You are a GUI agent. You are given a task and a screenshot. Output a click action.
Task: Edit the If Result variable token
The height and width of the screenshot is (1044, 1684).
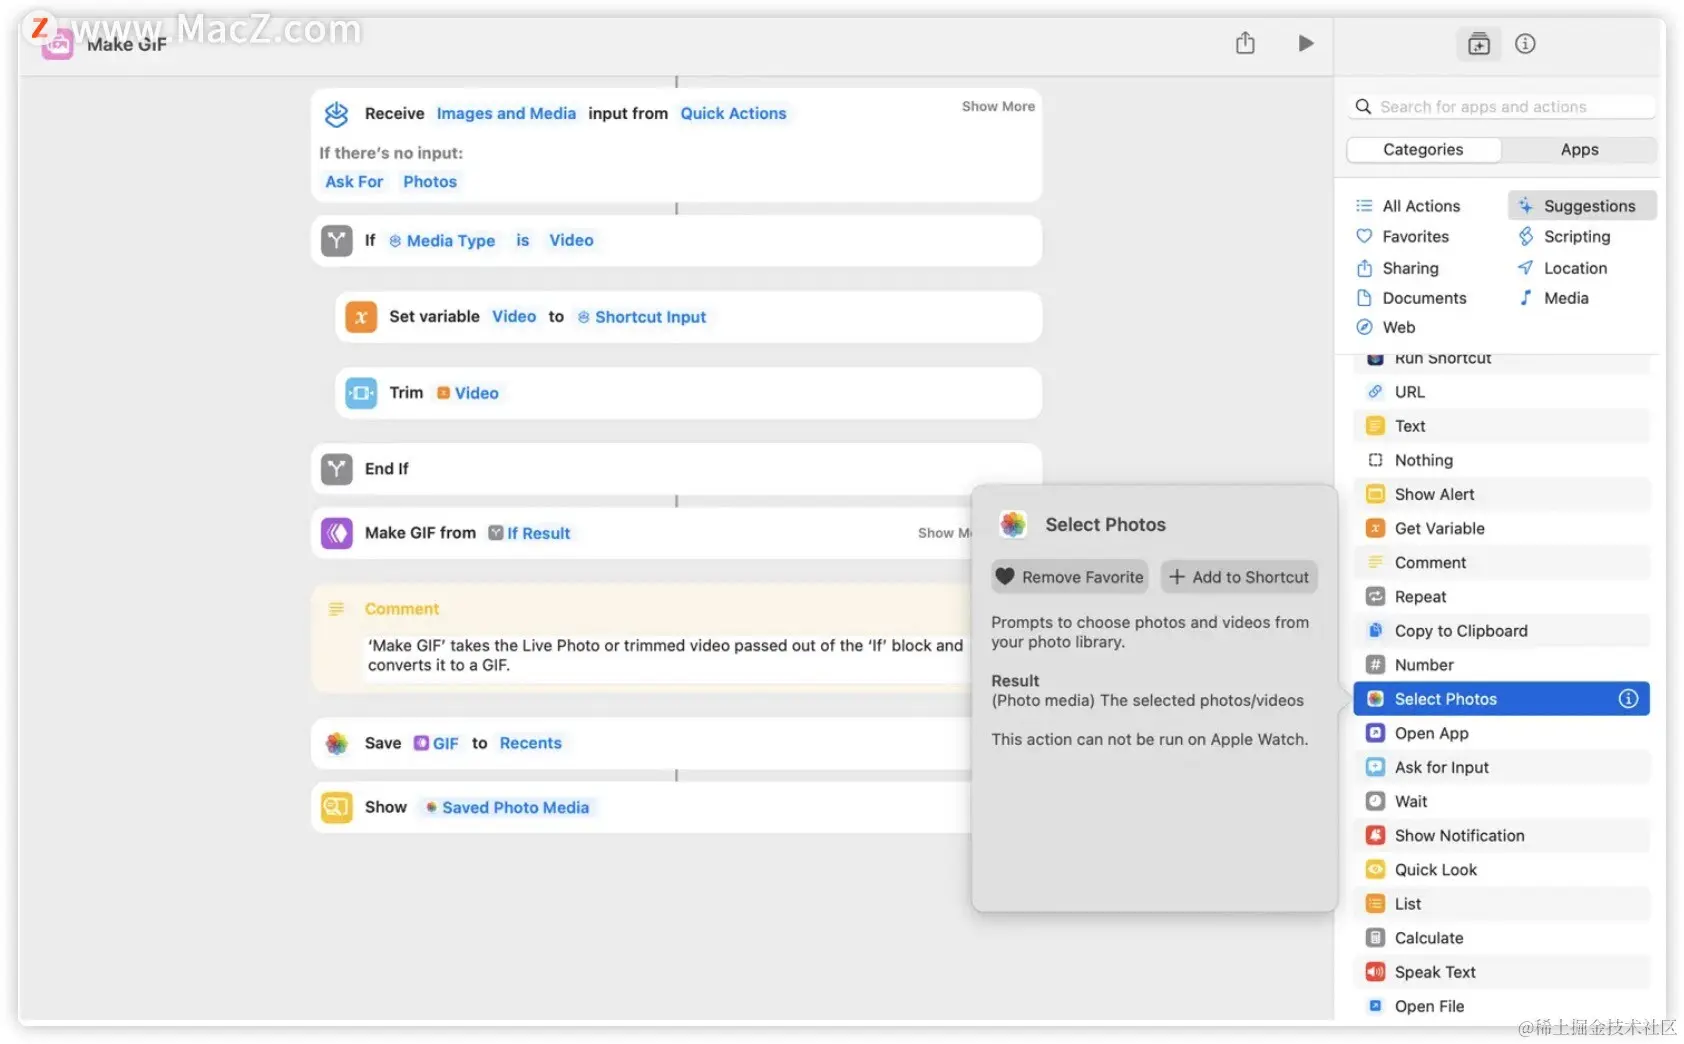coord(529,533)
